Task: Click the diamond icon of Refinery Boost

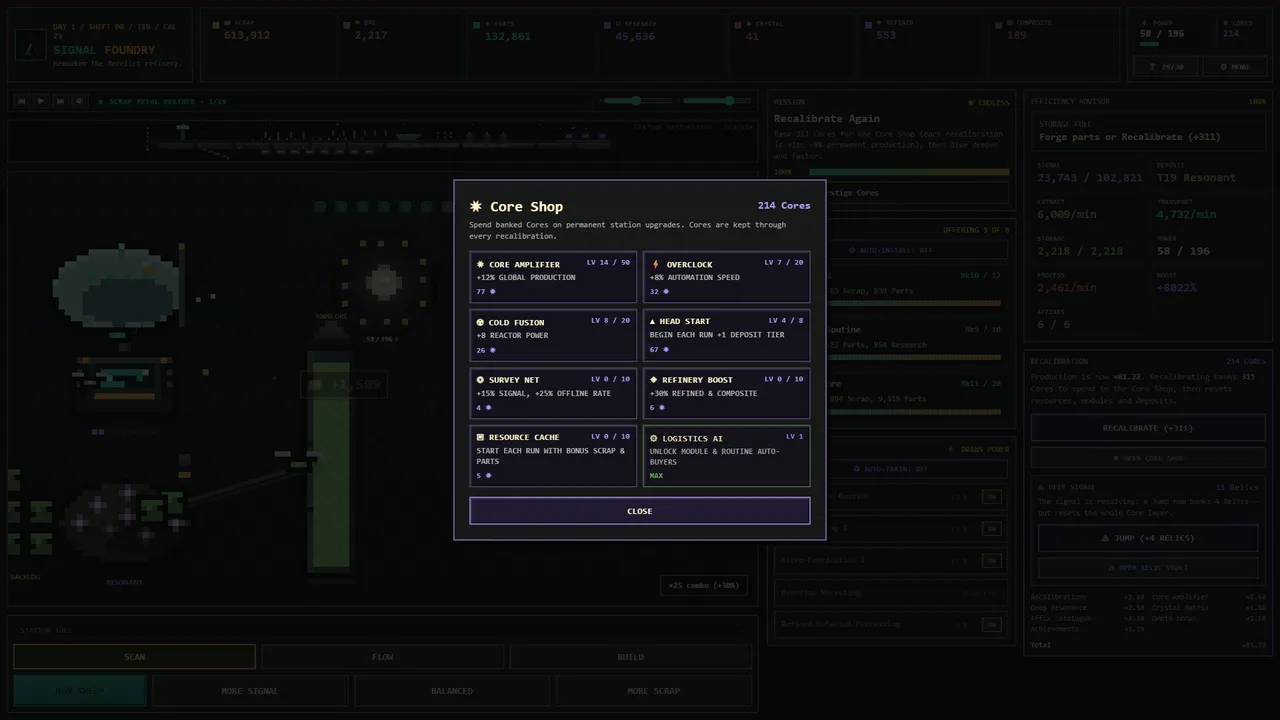Action: point(654,380)
